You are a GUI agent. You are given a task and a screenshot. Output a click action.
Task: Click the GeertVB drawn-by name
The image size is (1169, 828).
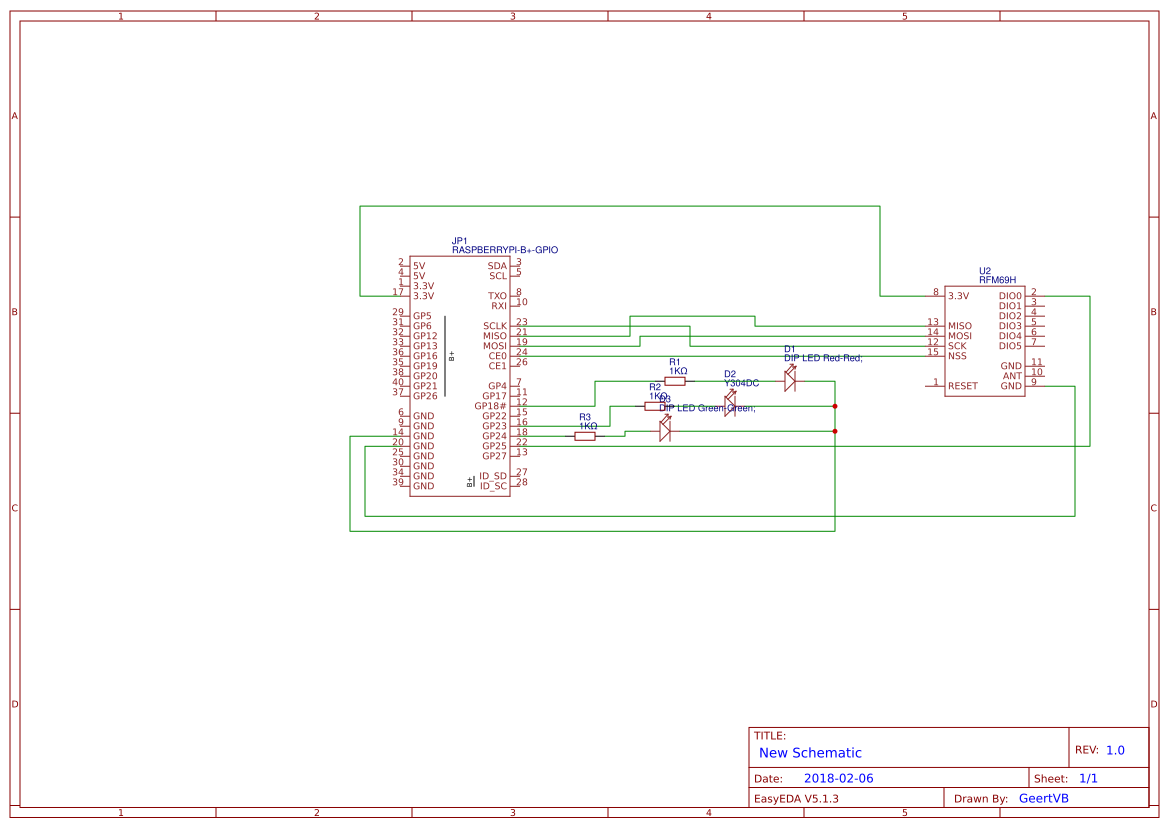tap(1043, 798)
